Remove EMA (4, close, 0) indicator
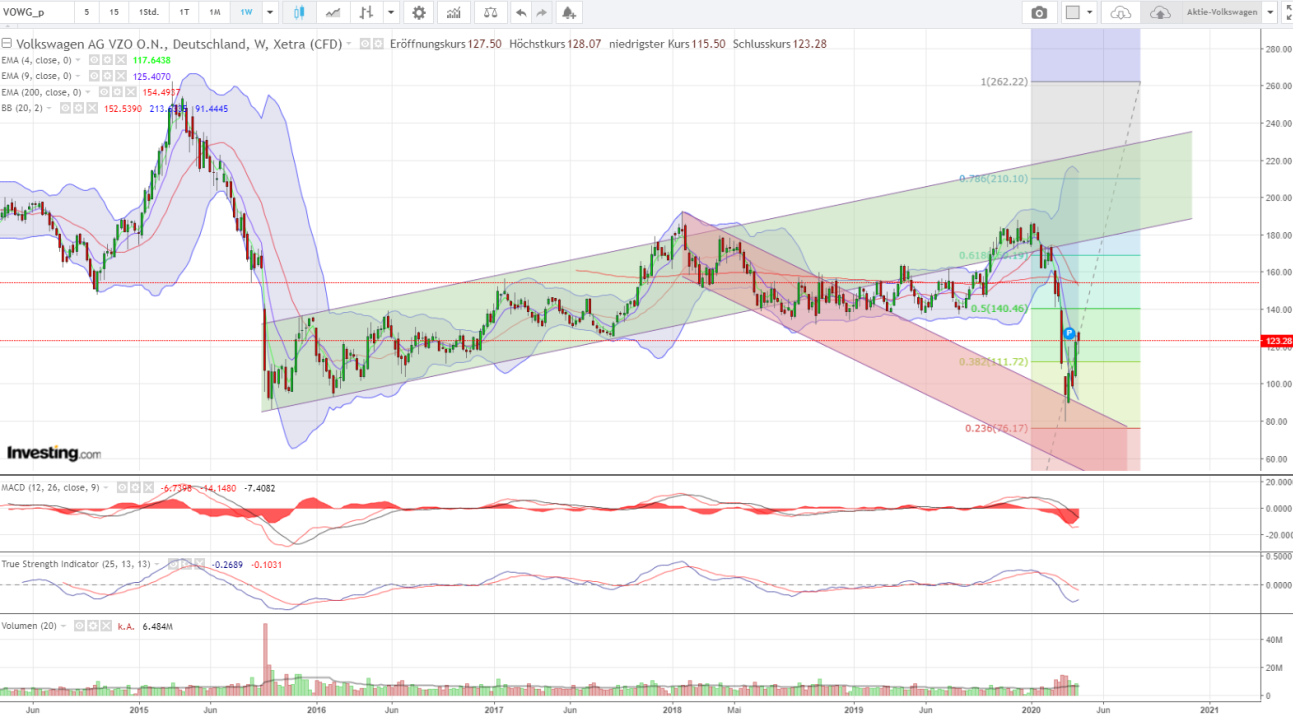Viewport: 1293px width, 714px height. pyautogui.click(x=121, y=60)
